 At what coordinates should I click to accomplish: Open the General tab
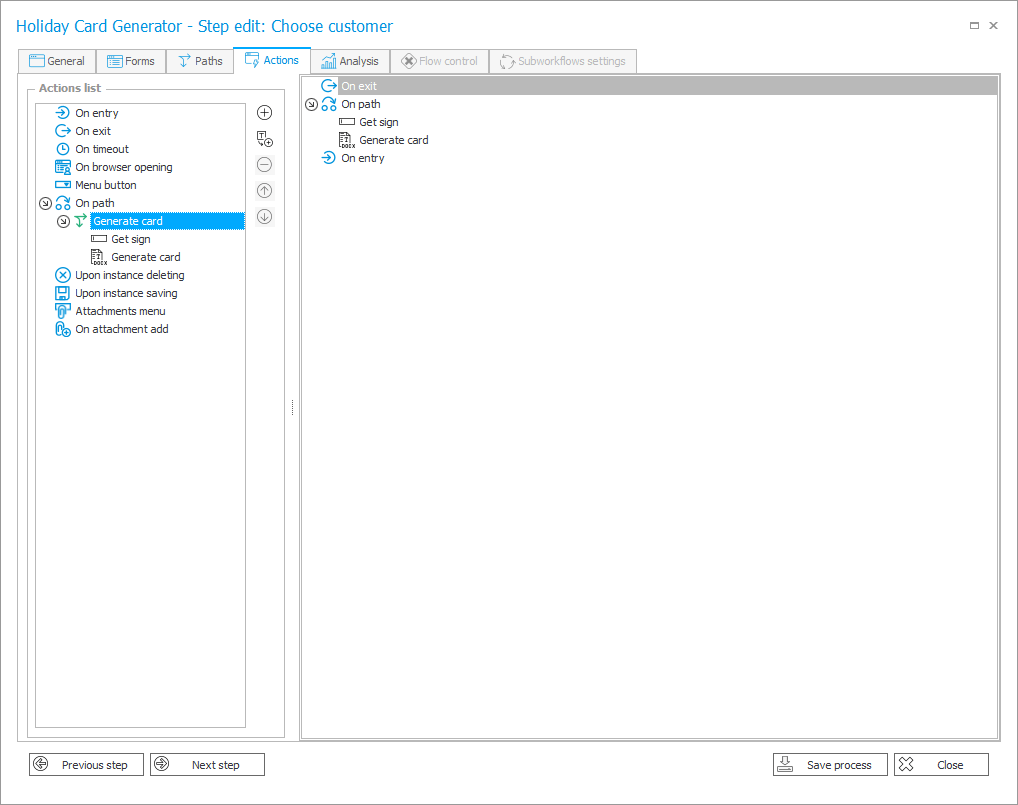(x=57, y=61)
